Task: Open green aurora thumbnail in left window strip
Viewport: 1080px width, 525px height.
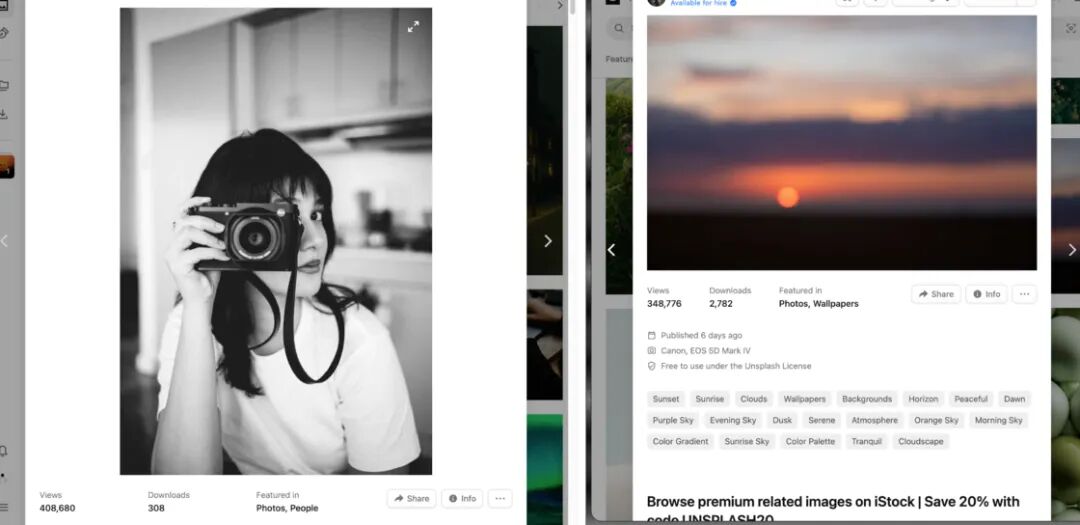Action: tap(545, 469)
